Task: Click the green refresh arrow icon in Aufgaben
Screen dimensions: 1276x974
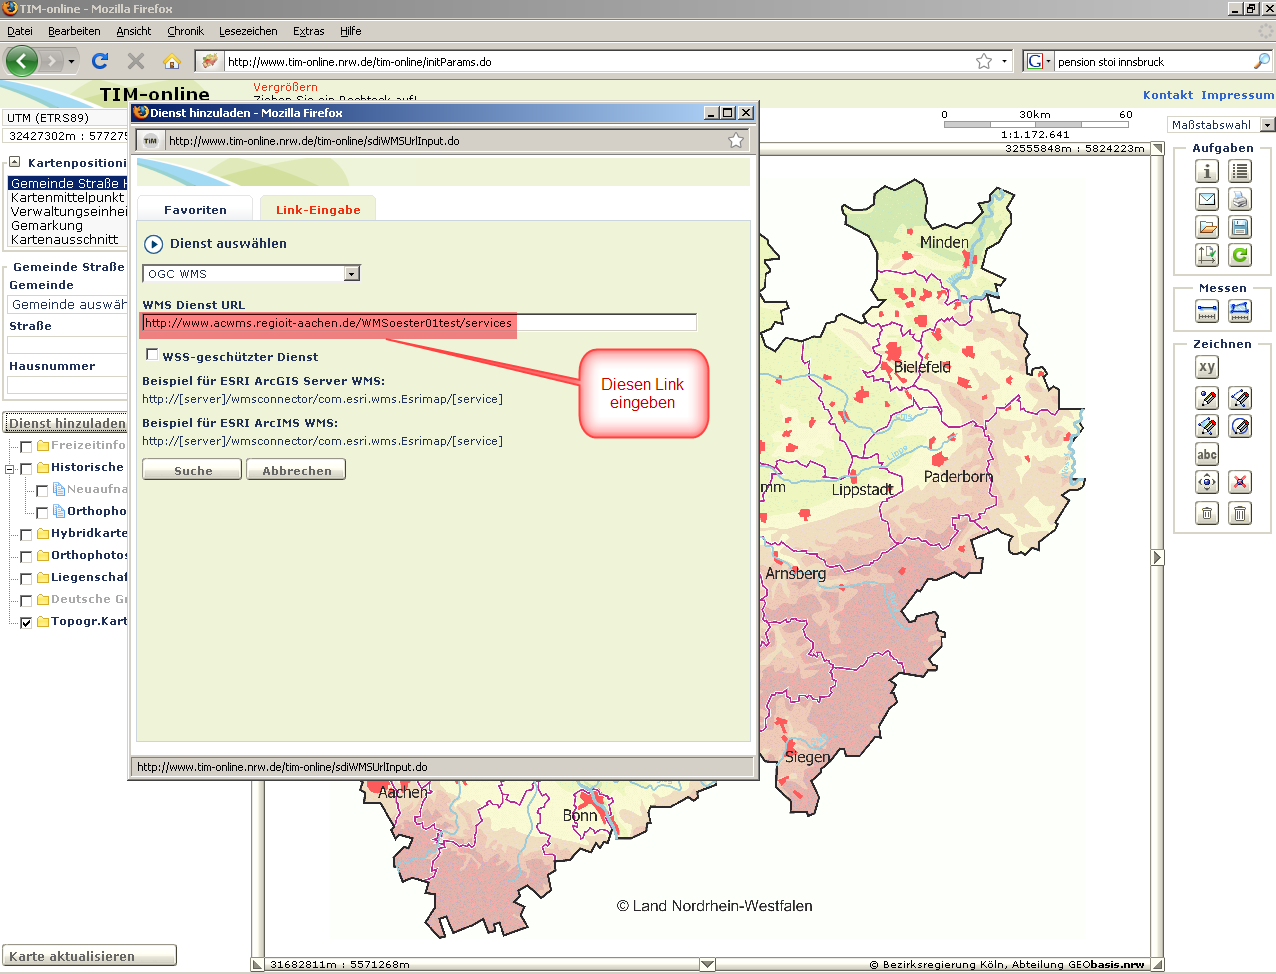Action: point(1240,255)
